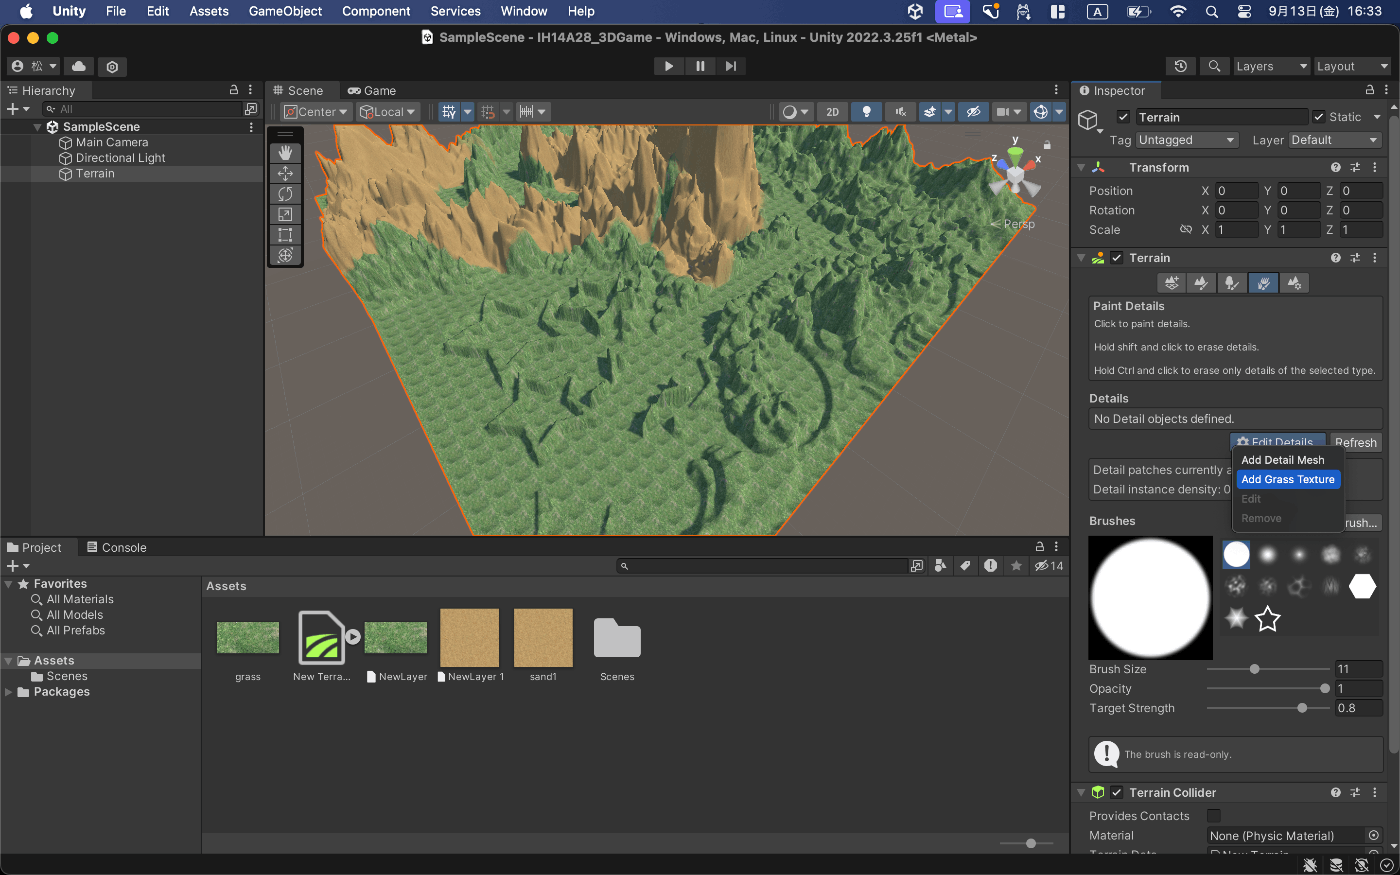Switch to the Game tab
1400x875 pixels.
click(372, 91)
